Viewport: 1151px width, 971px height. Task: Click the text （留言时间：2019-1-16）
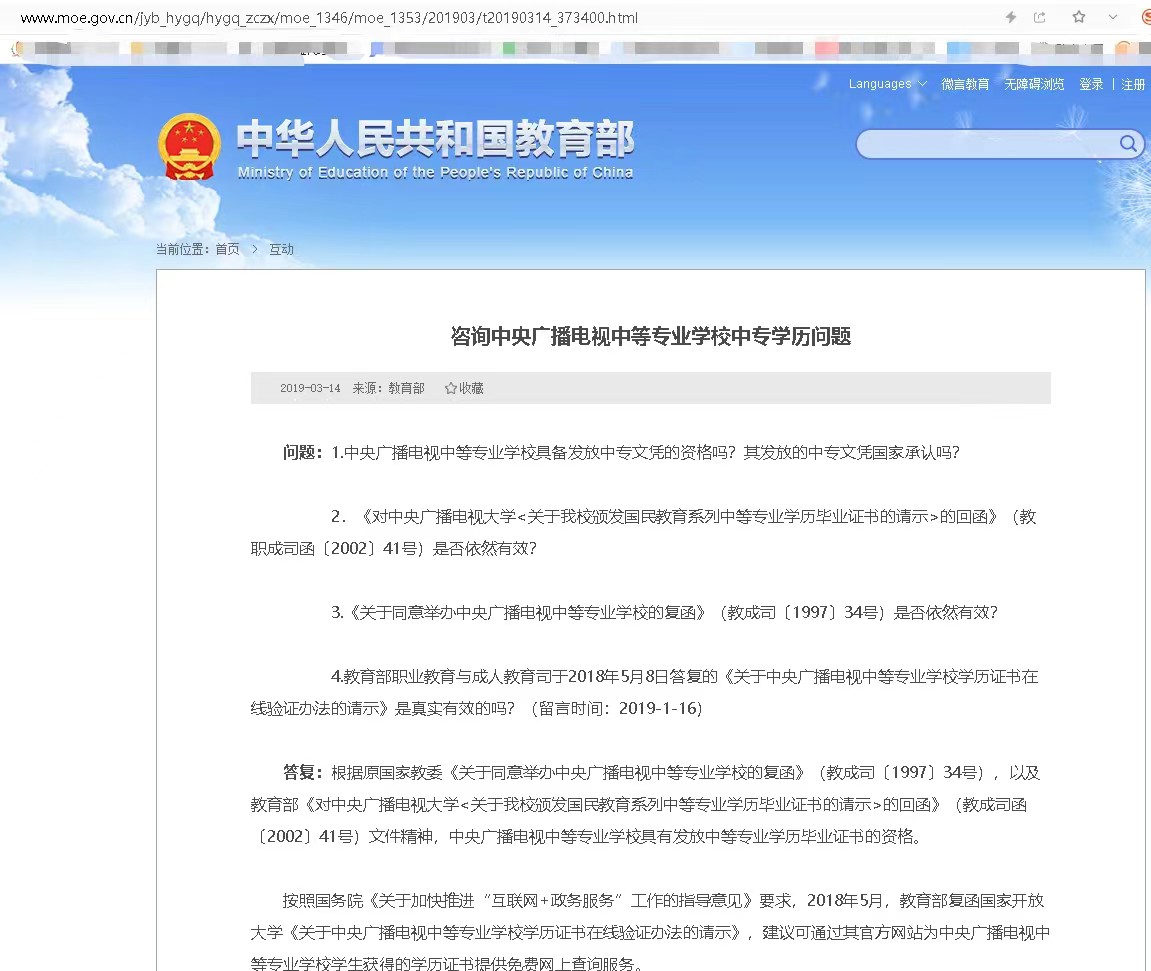tap(617, 709)
